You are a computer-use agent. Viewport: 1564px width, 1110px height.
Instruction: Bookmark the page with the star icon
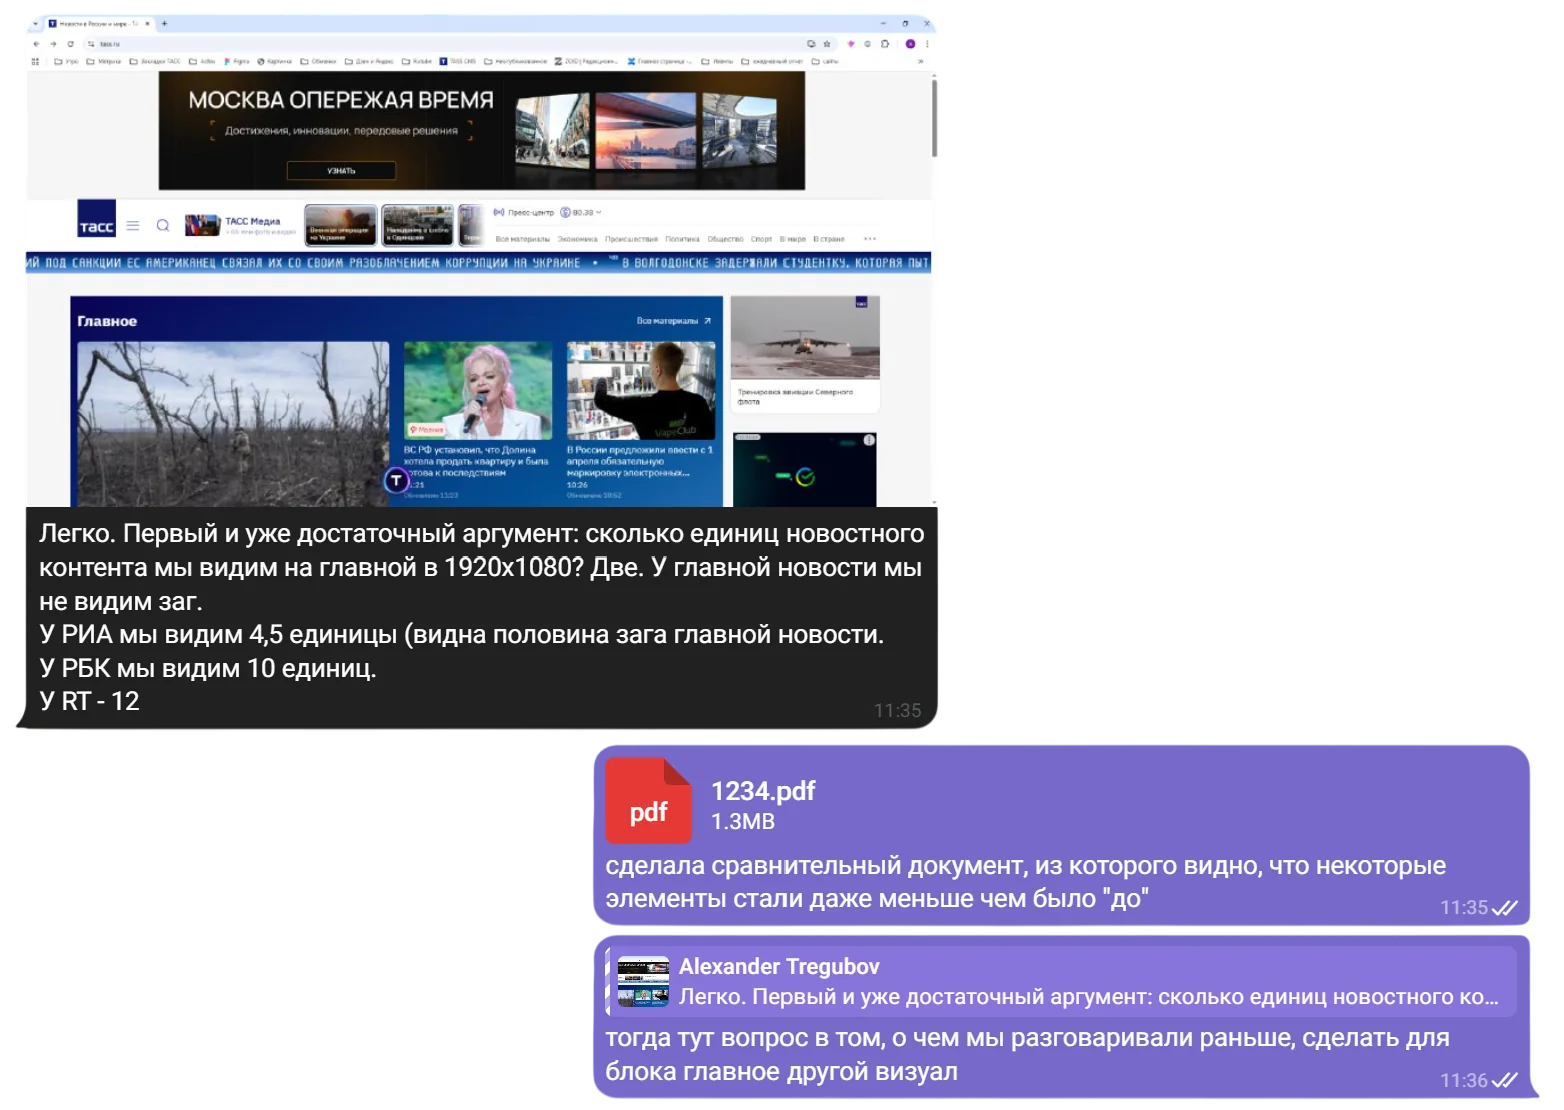[x=827, y=44]
